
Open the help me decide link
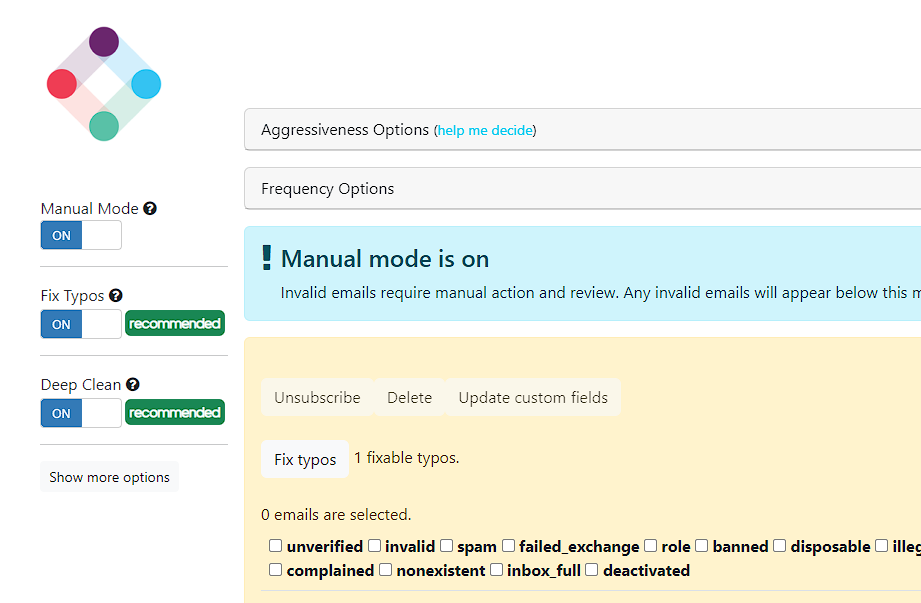click(x=485, y=130)
